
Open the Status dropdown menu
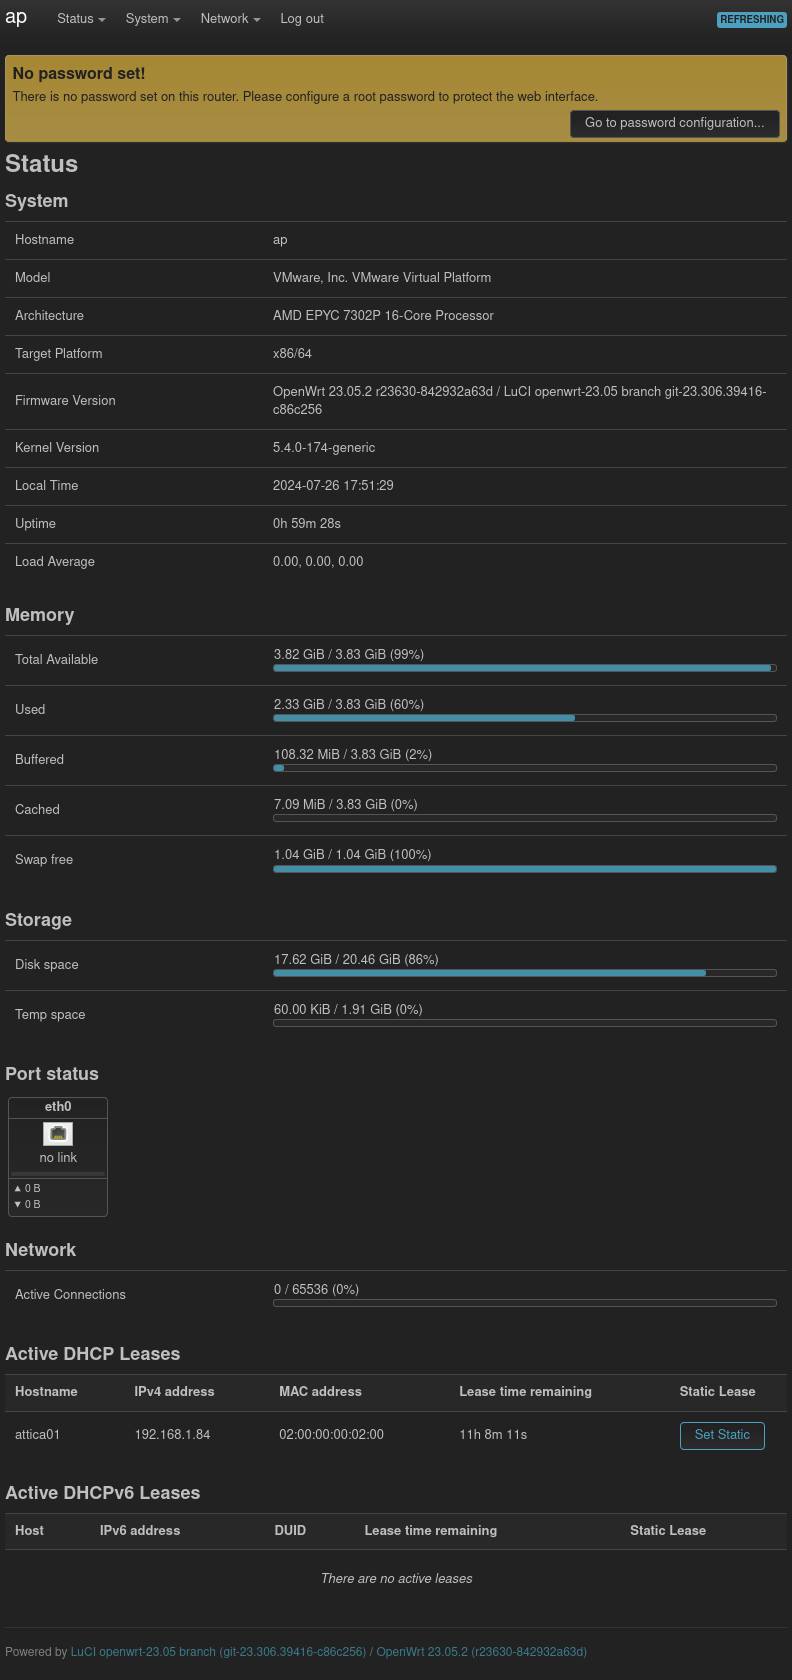click(x=81, y=19)
